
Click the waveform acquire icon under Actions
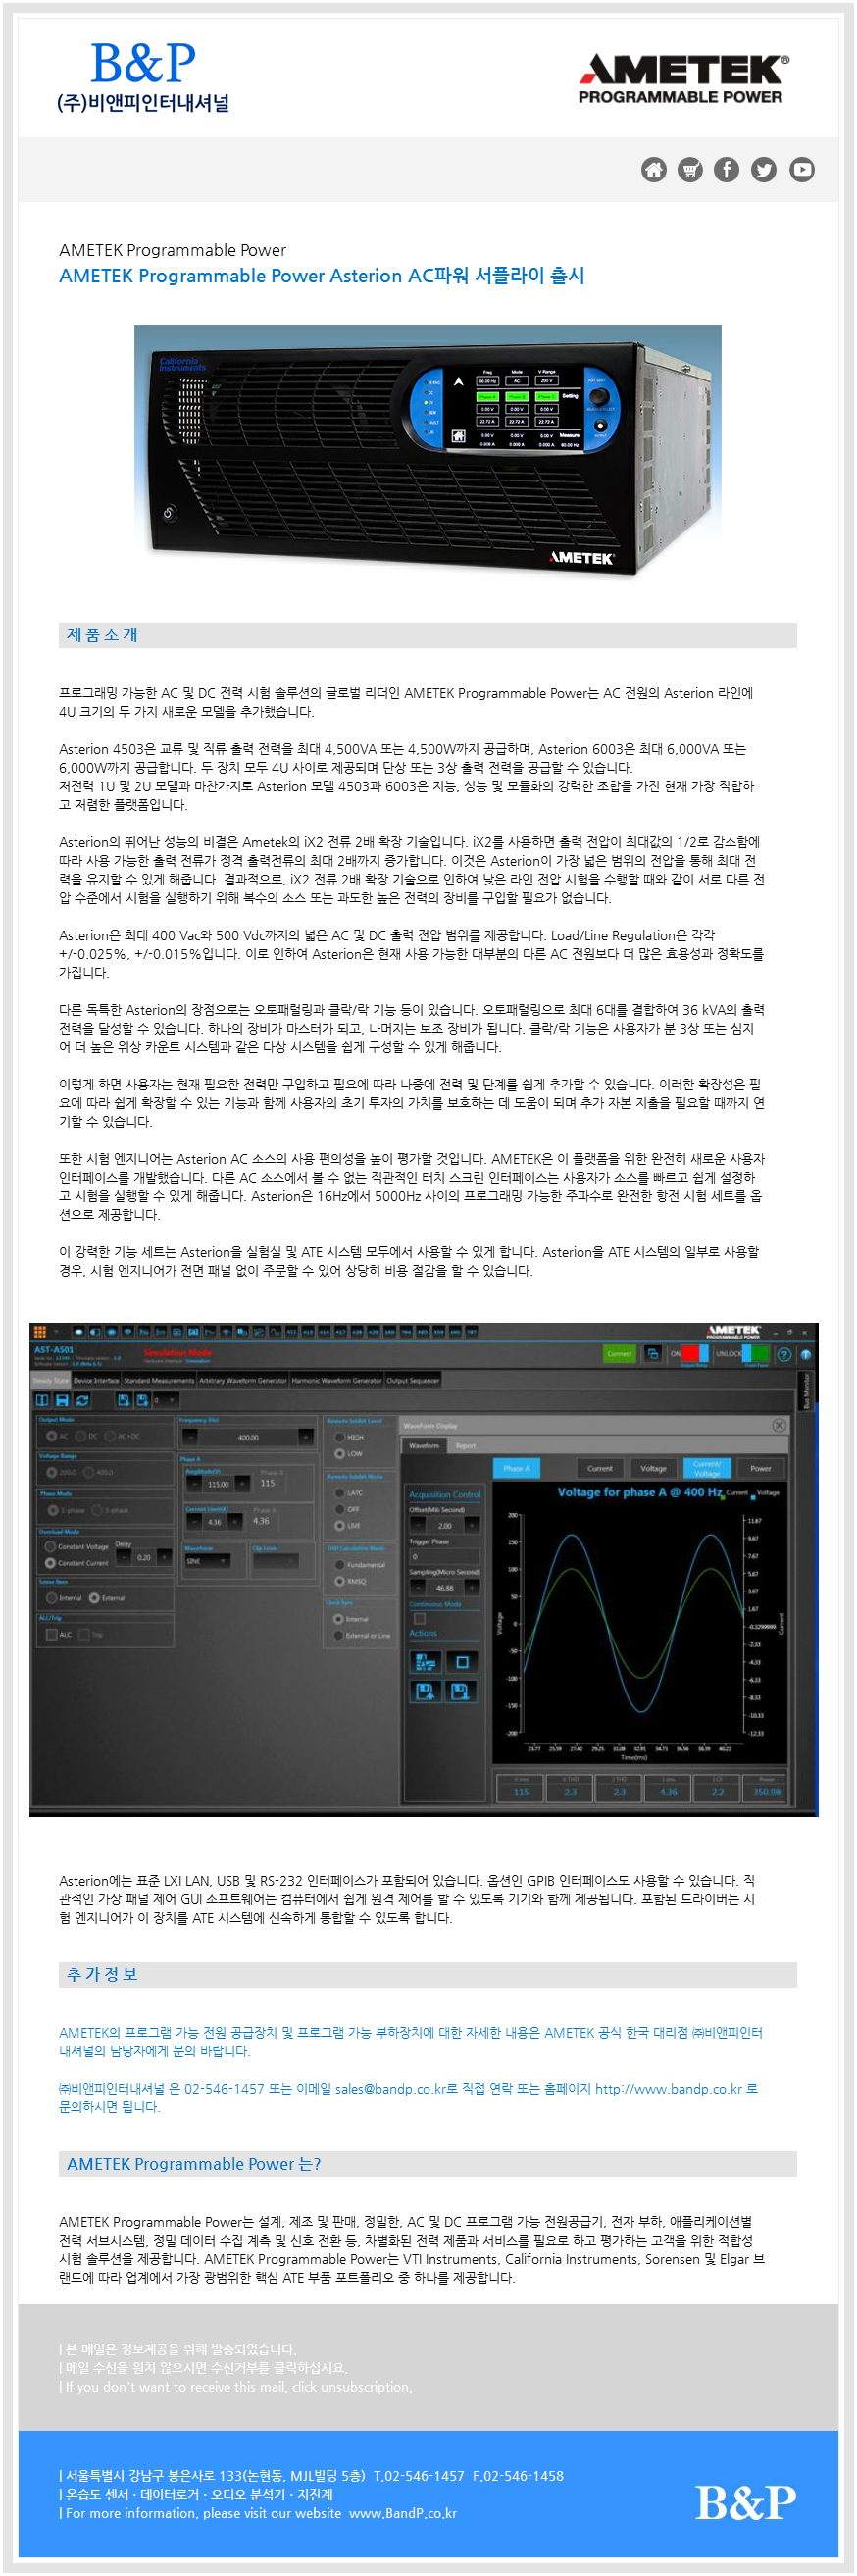426,1662
